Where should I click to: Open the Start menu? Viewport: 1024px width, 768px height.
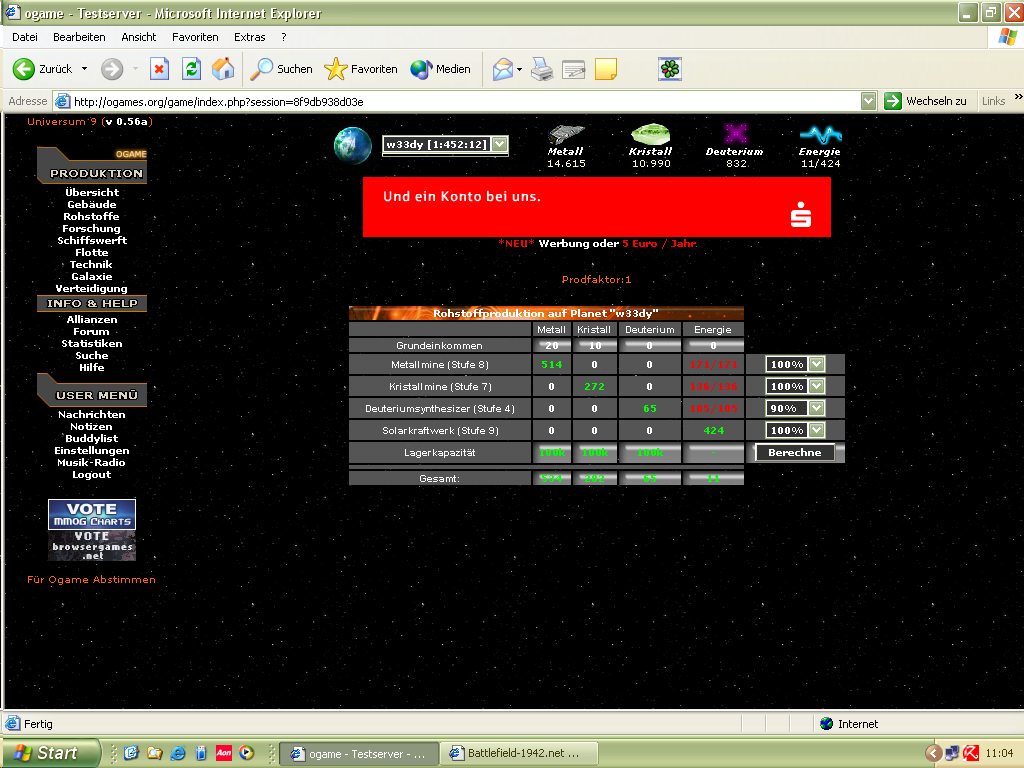(51, 753)
